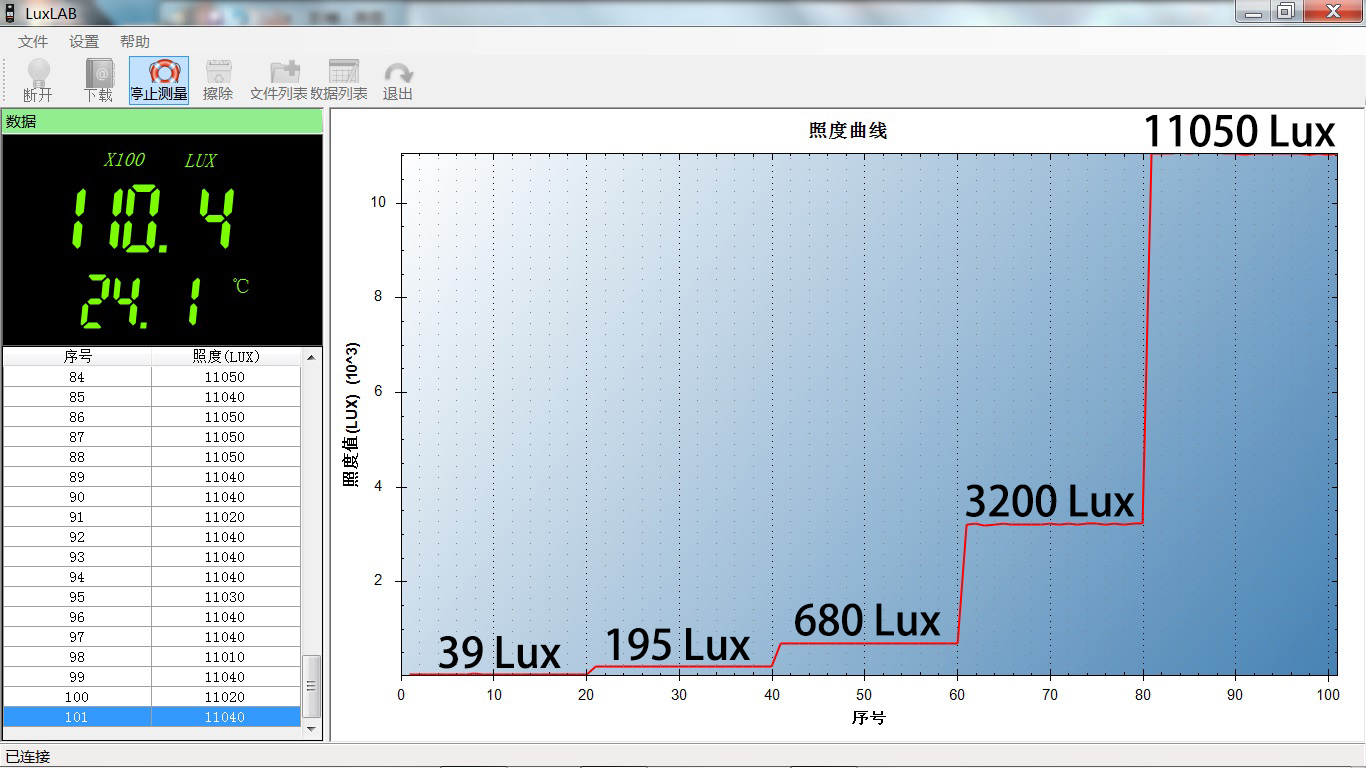
Task: Select sequence number 99 in the table
Action: coord(77,677)
